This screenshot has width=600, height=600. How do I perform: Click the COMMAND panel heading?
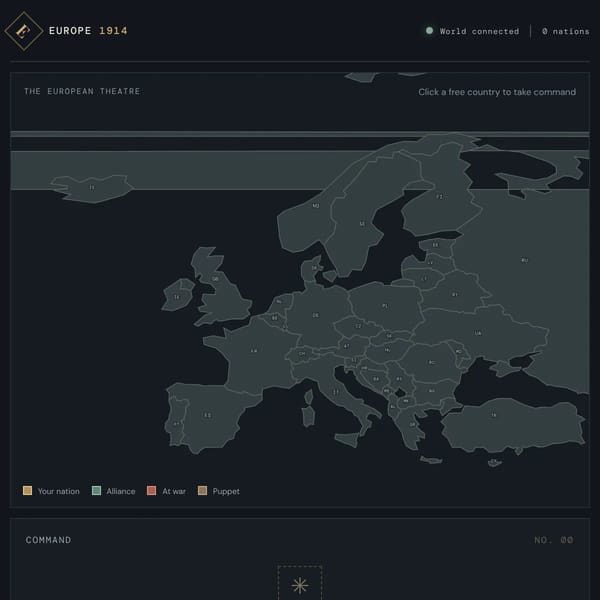pyautogui.click(x=48, y=540)
